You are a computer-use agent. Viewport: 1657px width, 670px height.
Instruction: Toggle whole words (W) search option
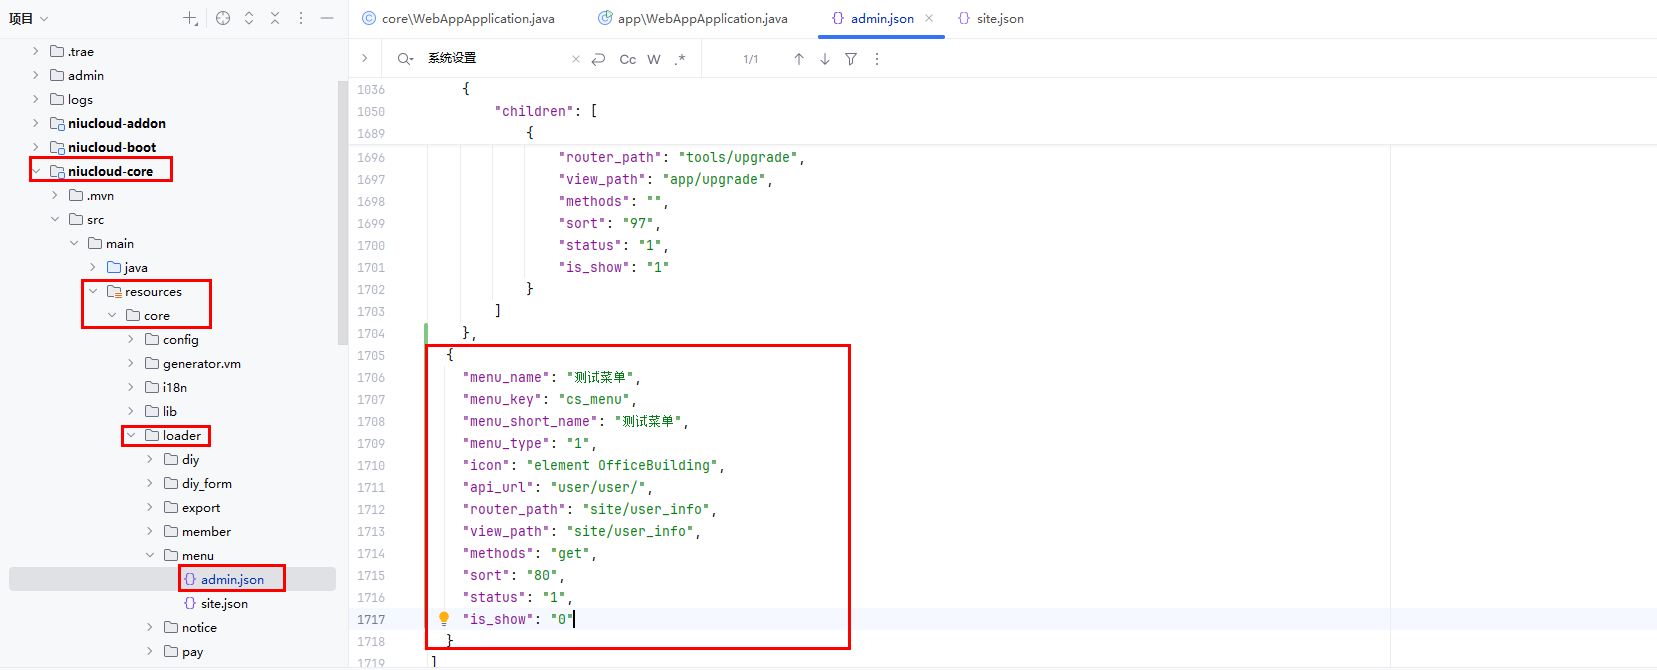pyautogui.click(x=654, y=59)
